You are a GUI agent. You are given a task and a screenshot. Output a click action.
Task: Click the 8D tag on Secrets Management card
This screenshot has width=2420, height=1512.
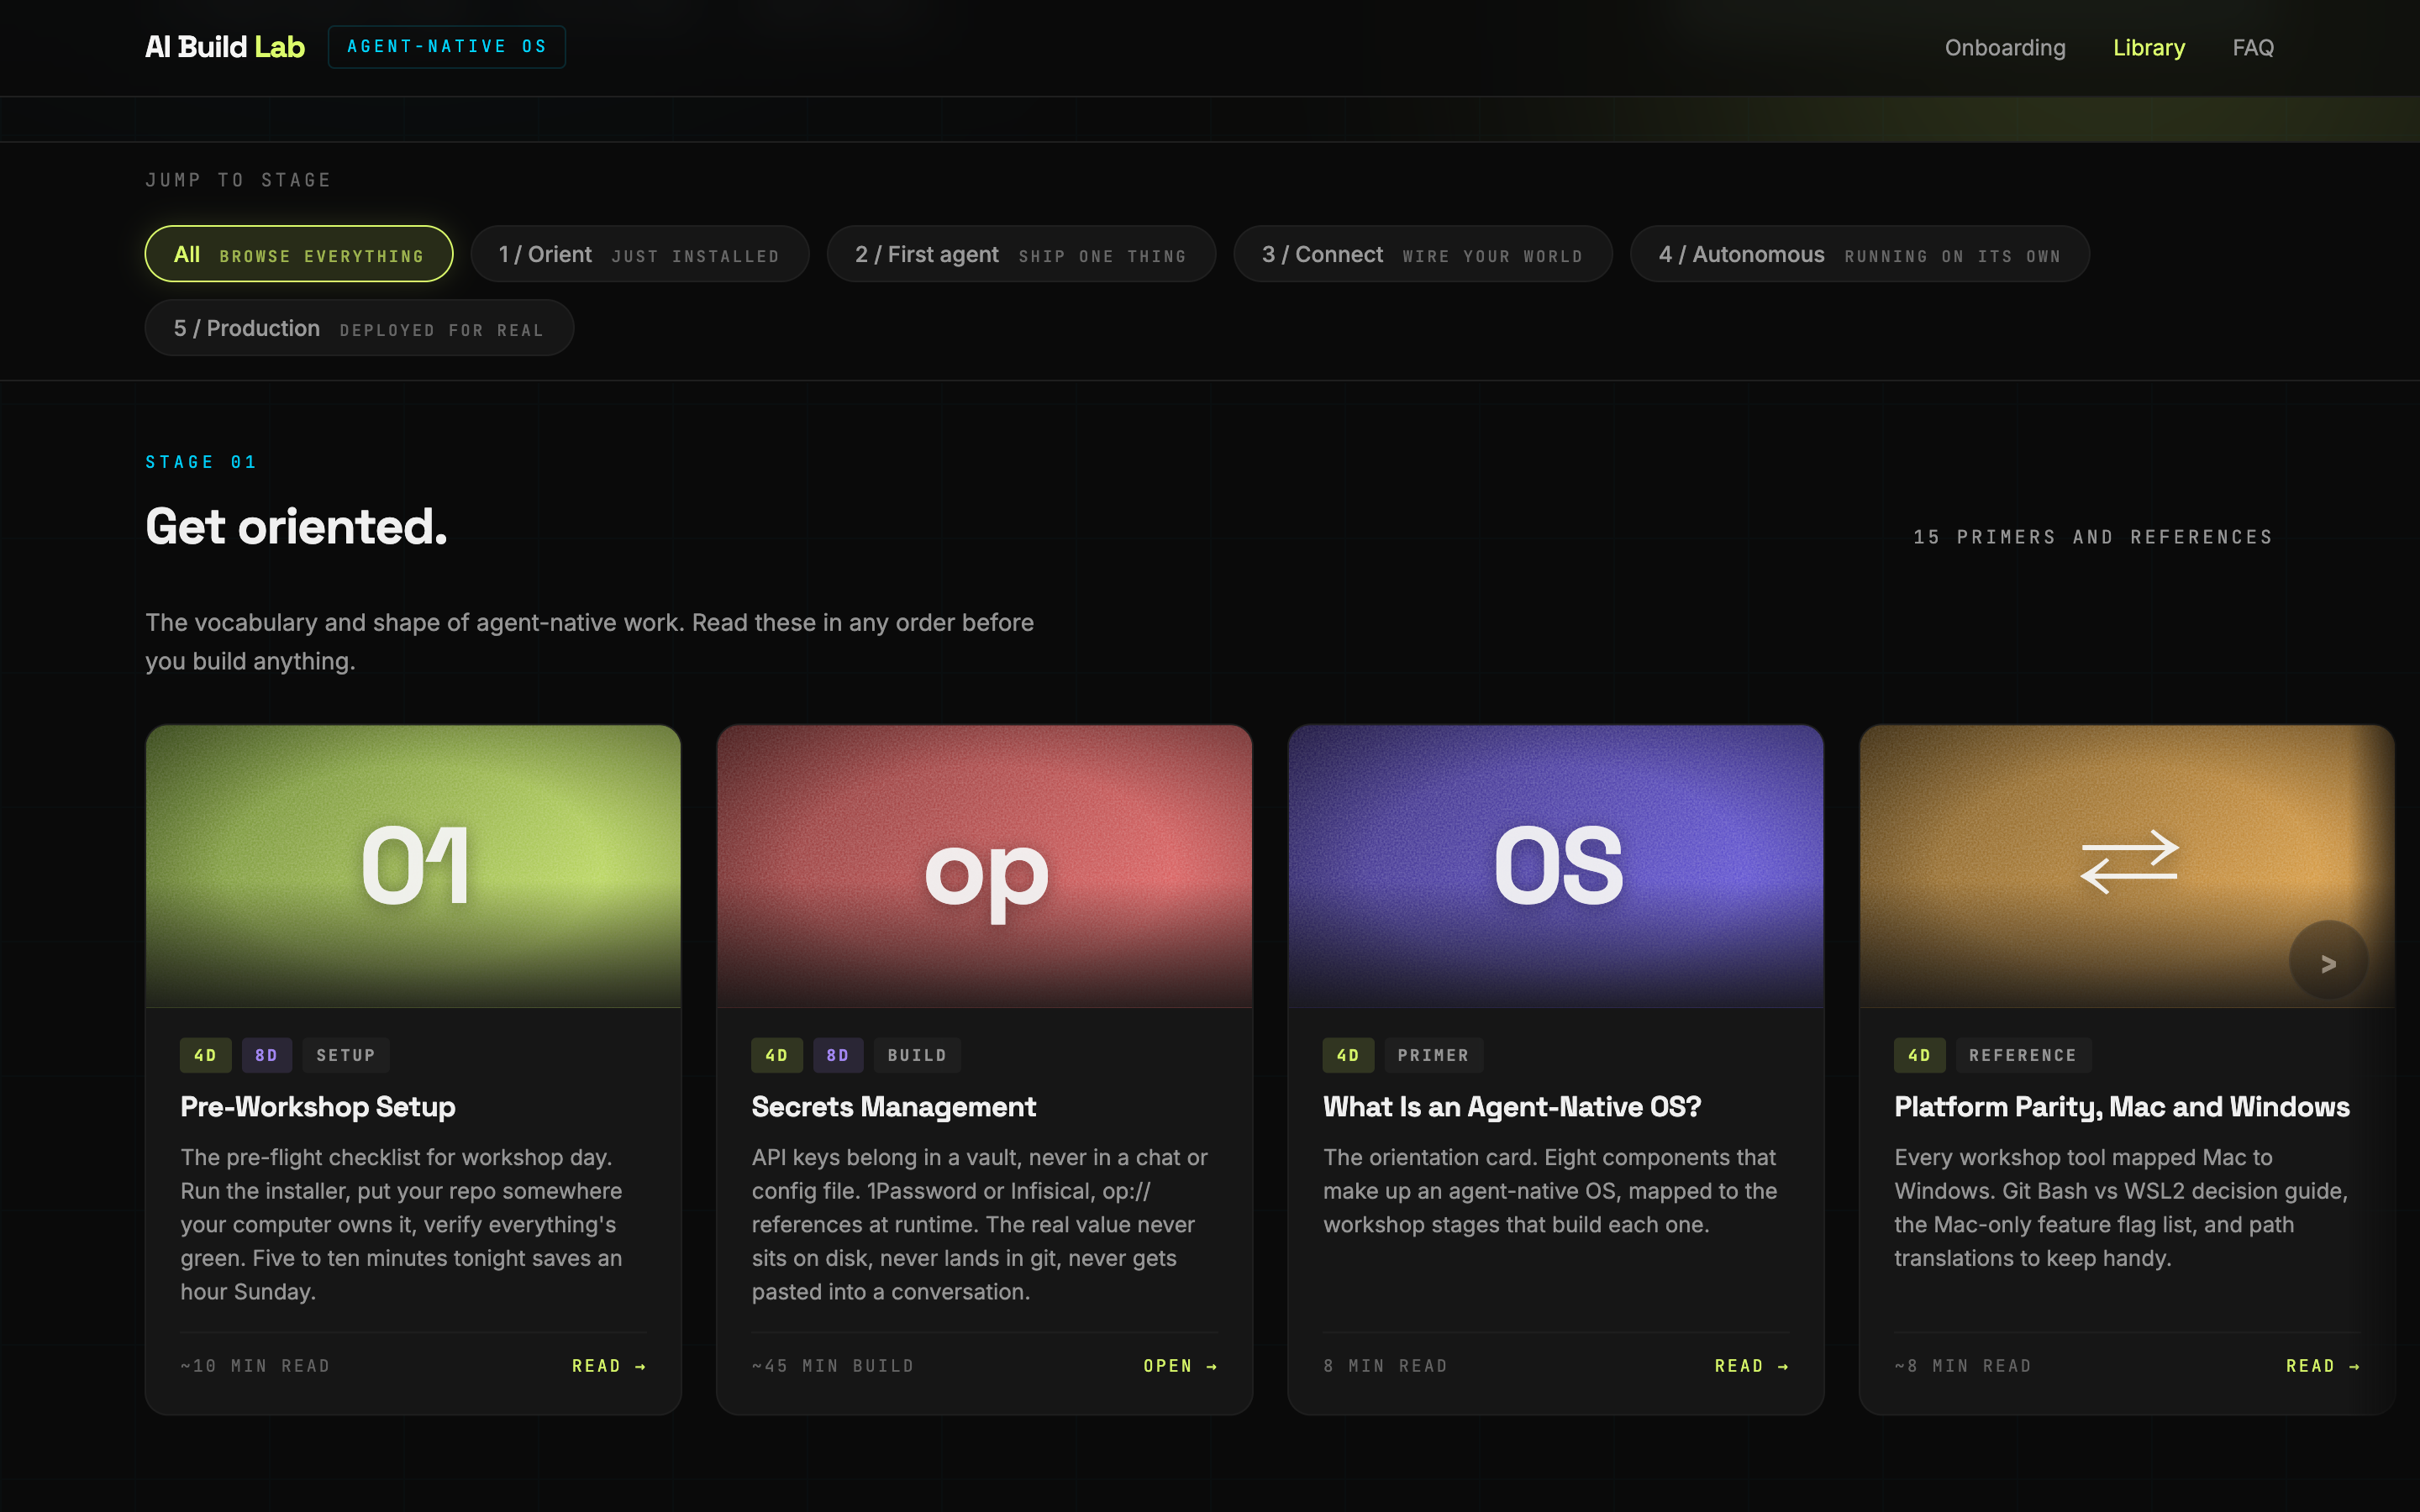tap(837, 1055)
